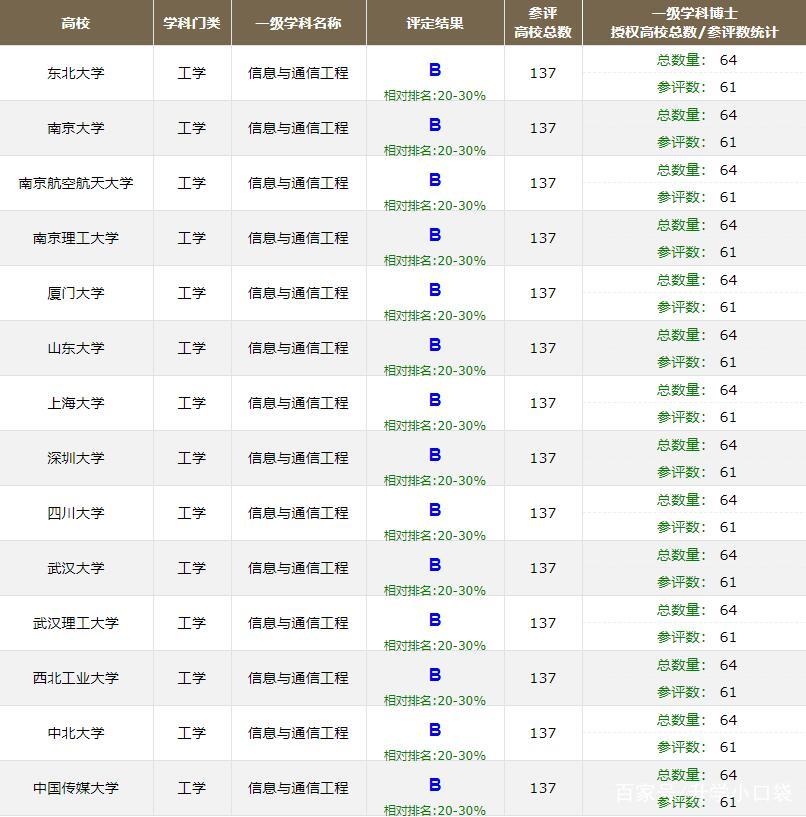Select 相对排名:20-30% in 四川大学 row
The height and width of the screenshot is (817, 806).
tap(435, 536)
